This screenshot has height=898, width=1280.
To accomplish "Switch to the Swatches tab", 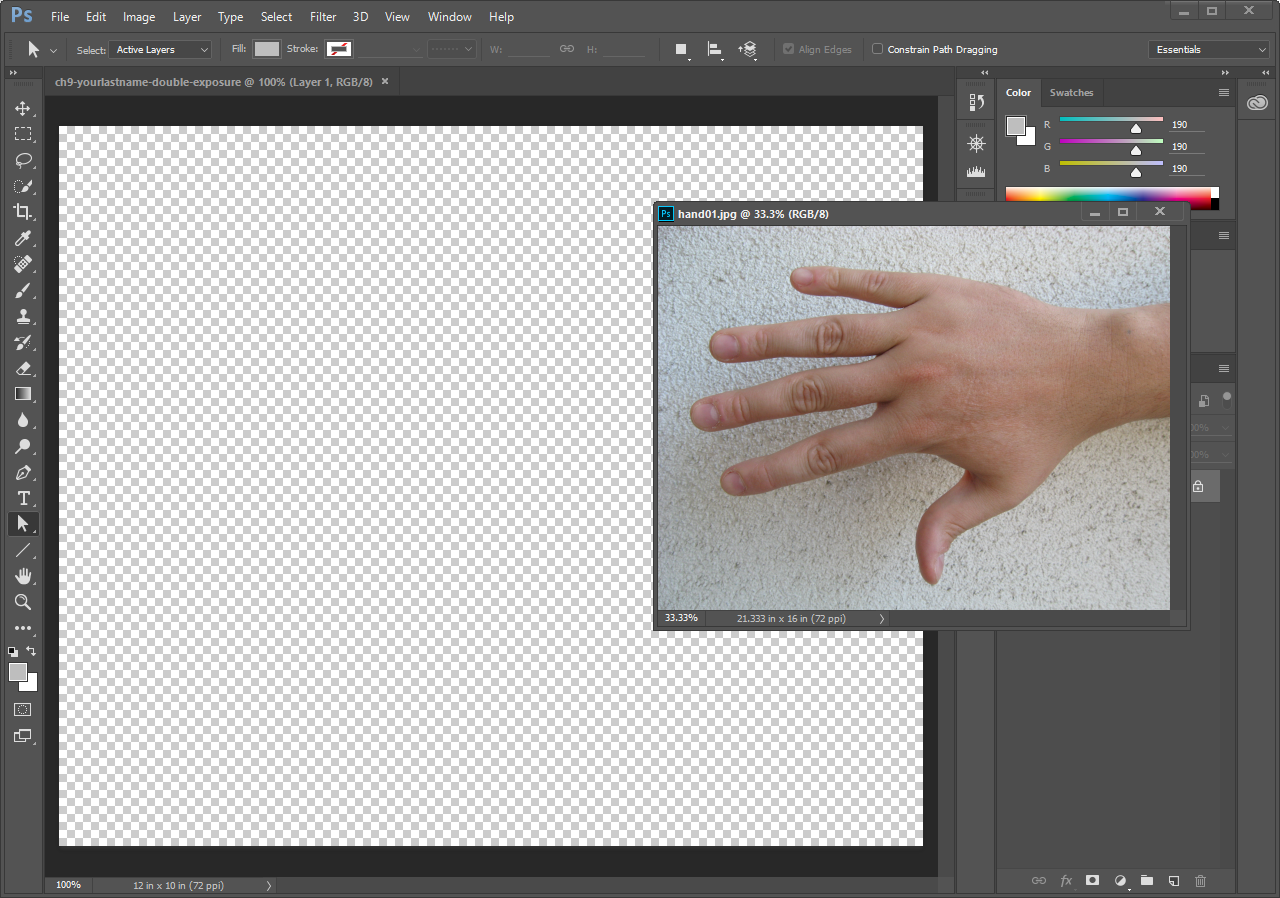I will click(x=1071, y=92).
